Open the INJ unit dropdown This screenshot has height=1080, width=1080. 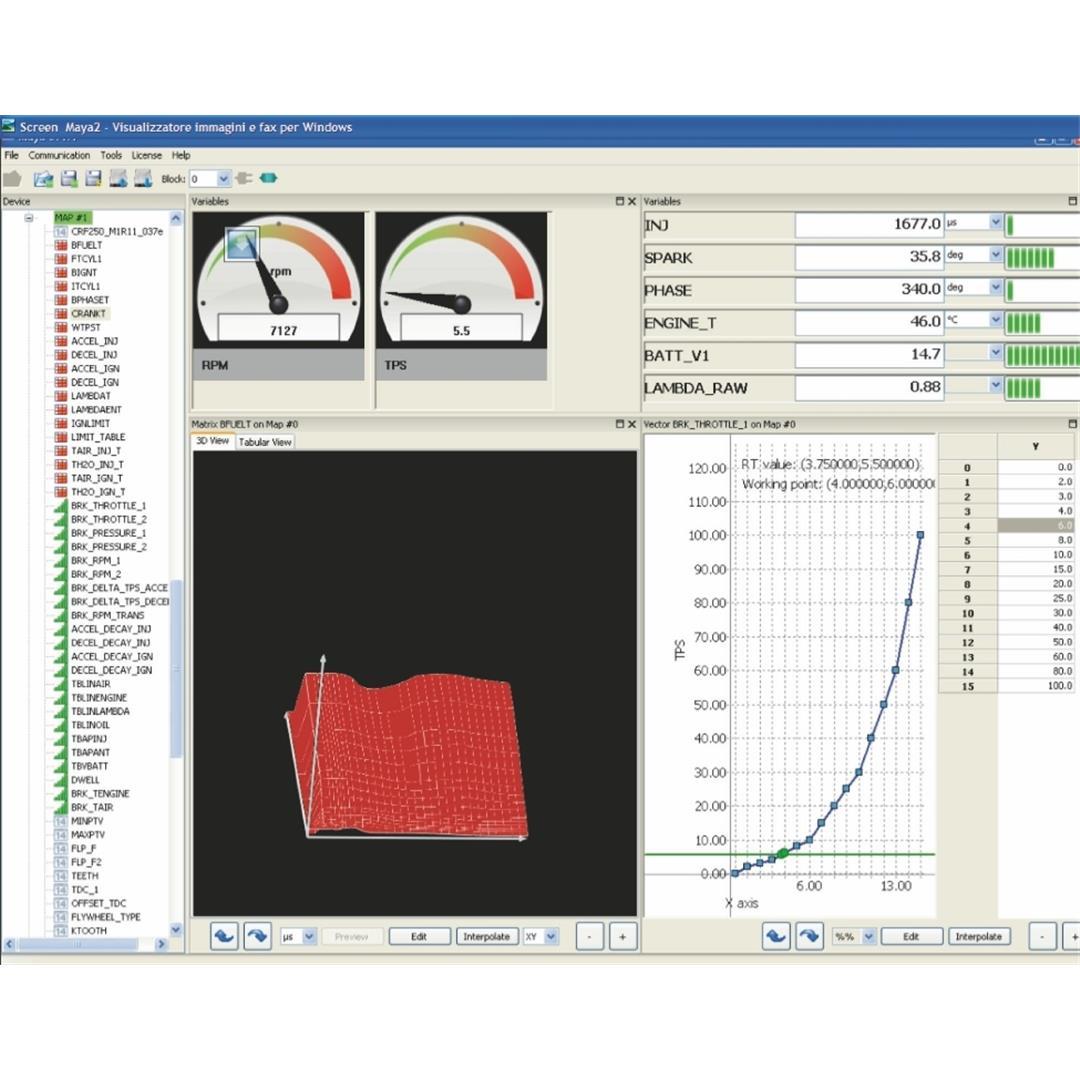click(995, 223)
